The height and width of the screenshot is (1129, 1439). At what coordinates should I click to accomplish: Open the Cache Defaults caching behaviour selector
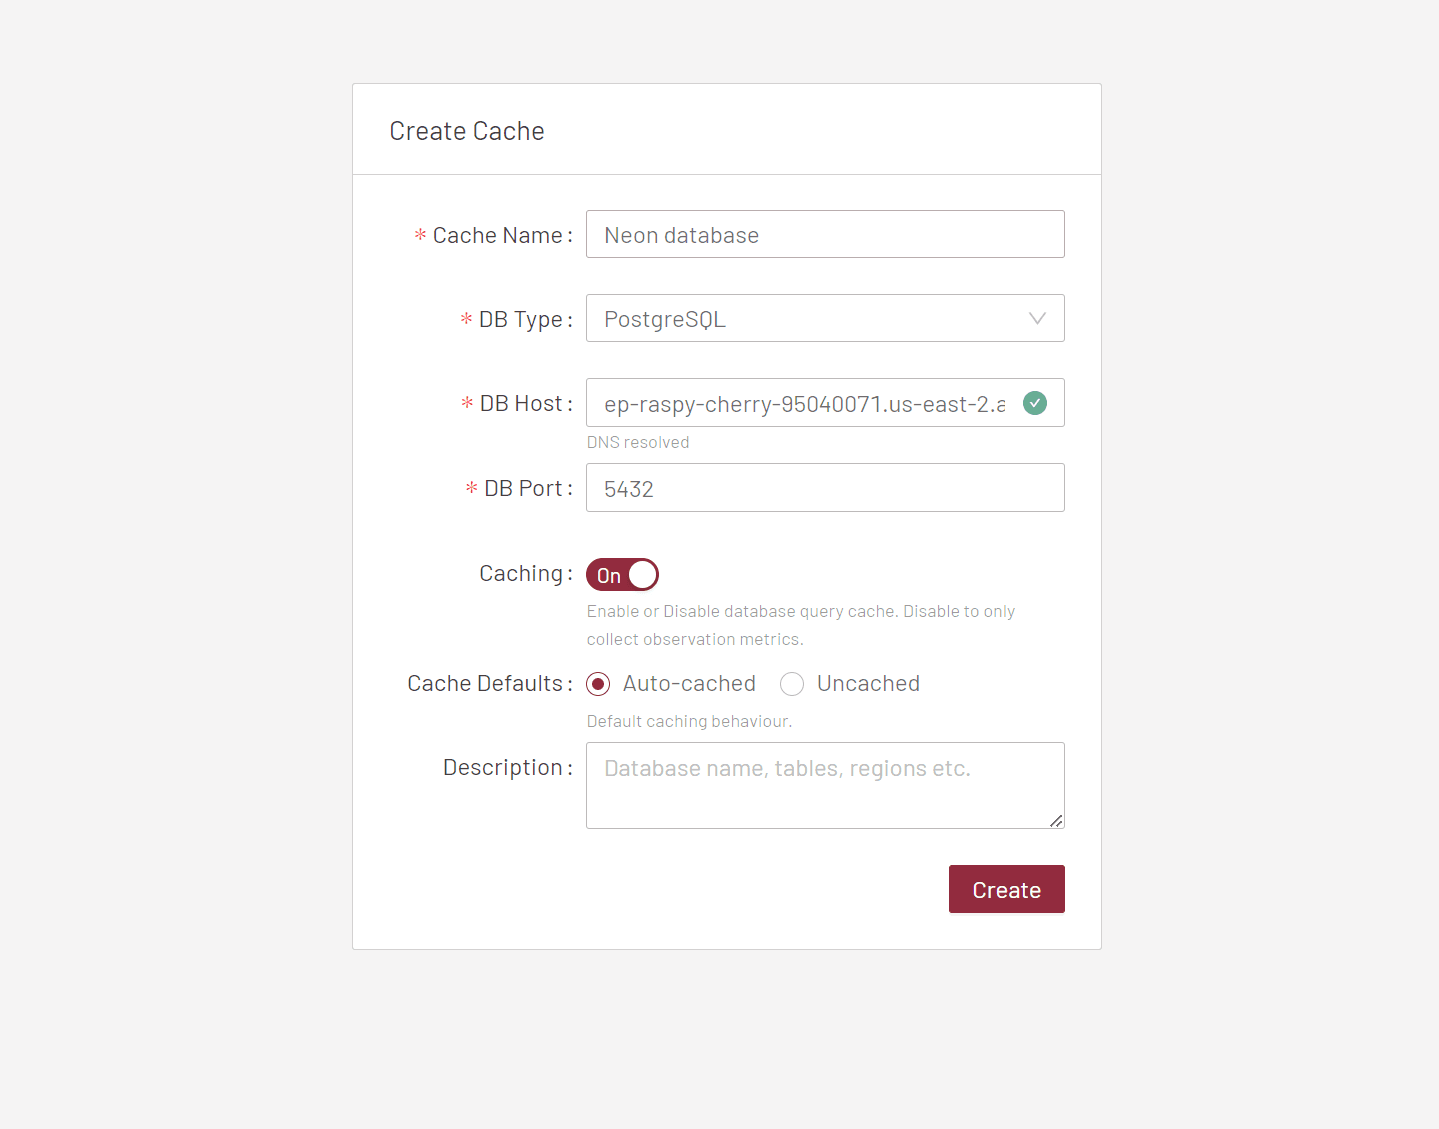tap(598, 684)
